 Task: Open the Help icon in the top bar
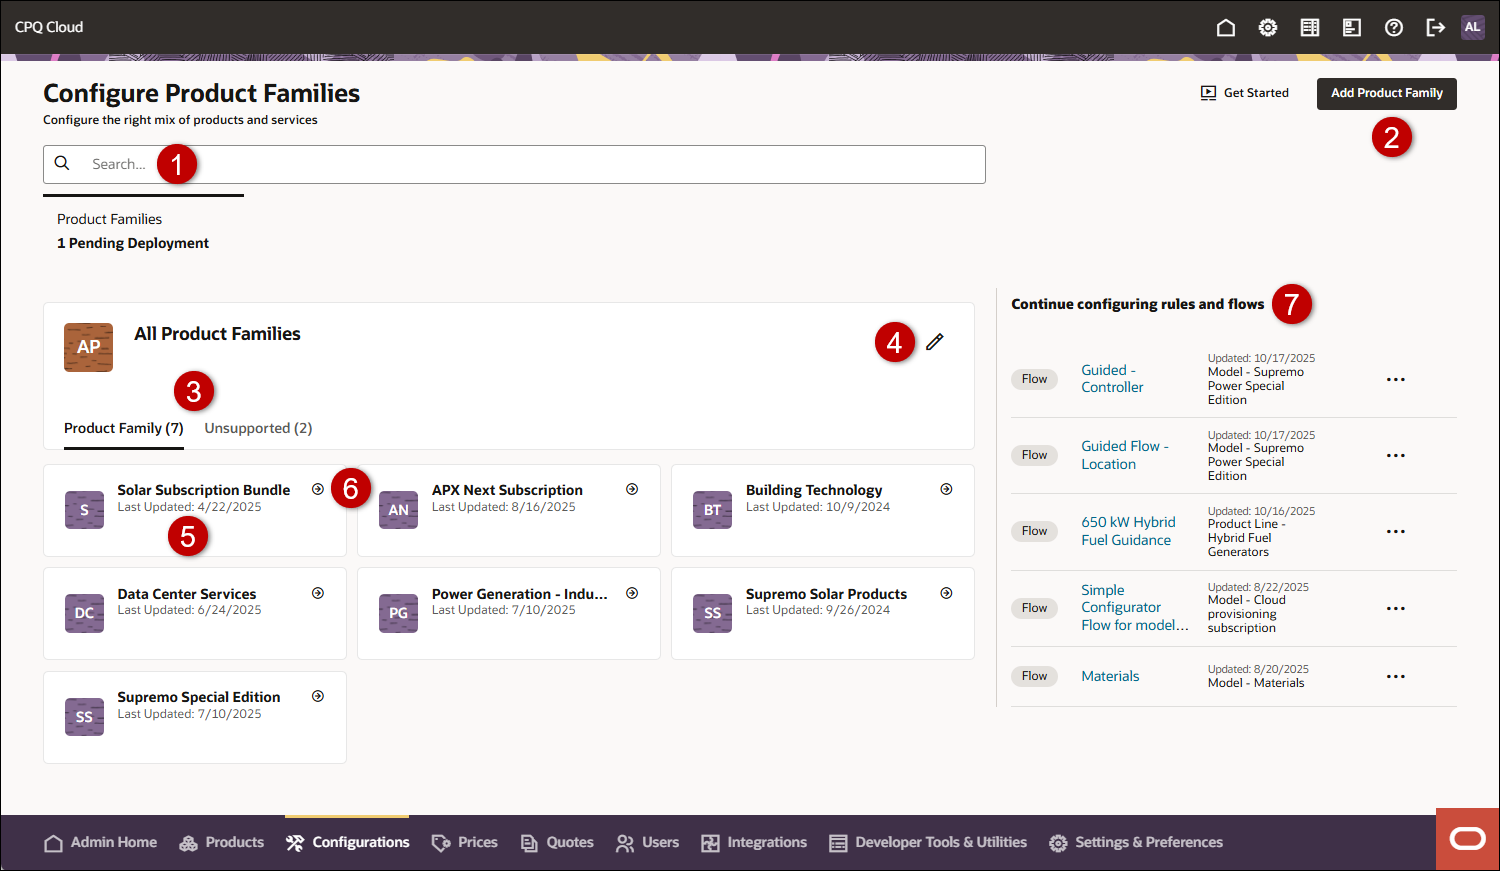click(1393, 27)
